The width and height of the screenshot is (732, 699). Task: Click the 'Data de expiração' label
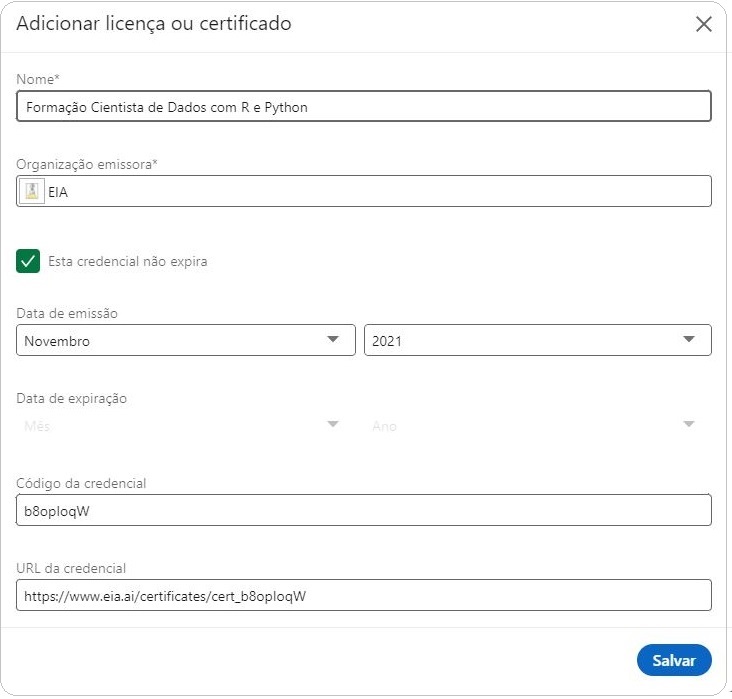coord(72,399)
